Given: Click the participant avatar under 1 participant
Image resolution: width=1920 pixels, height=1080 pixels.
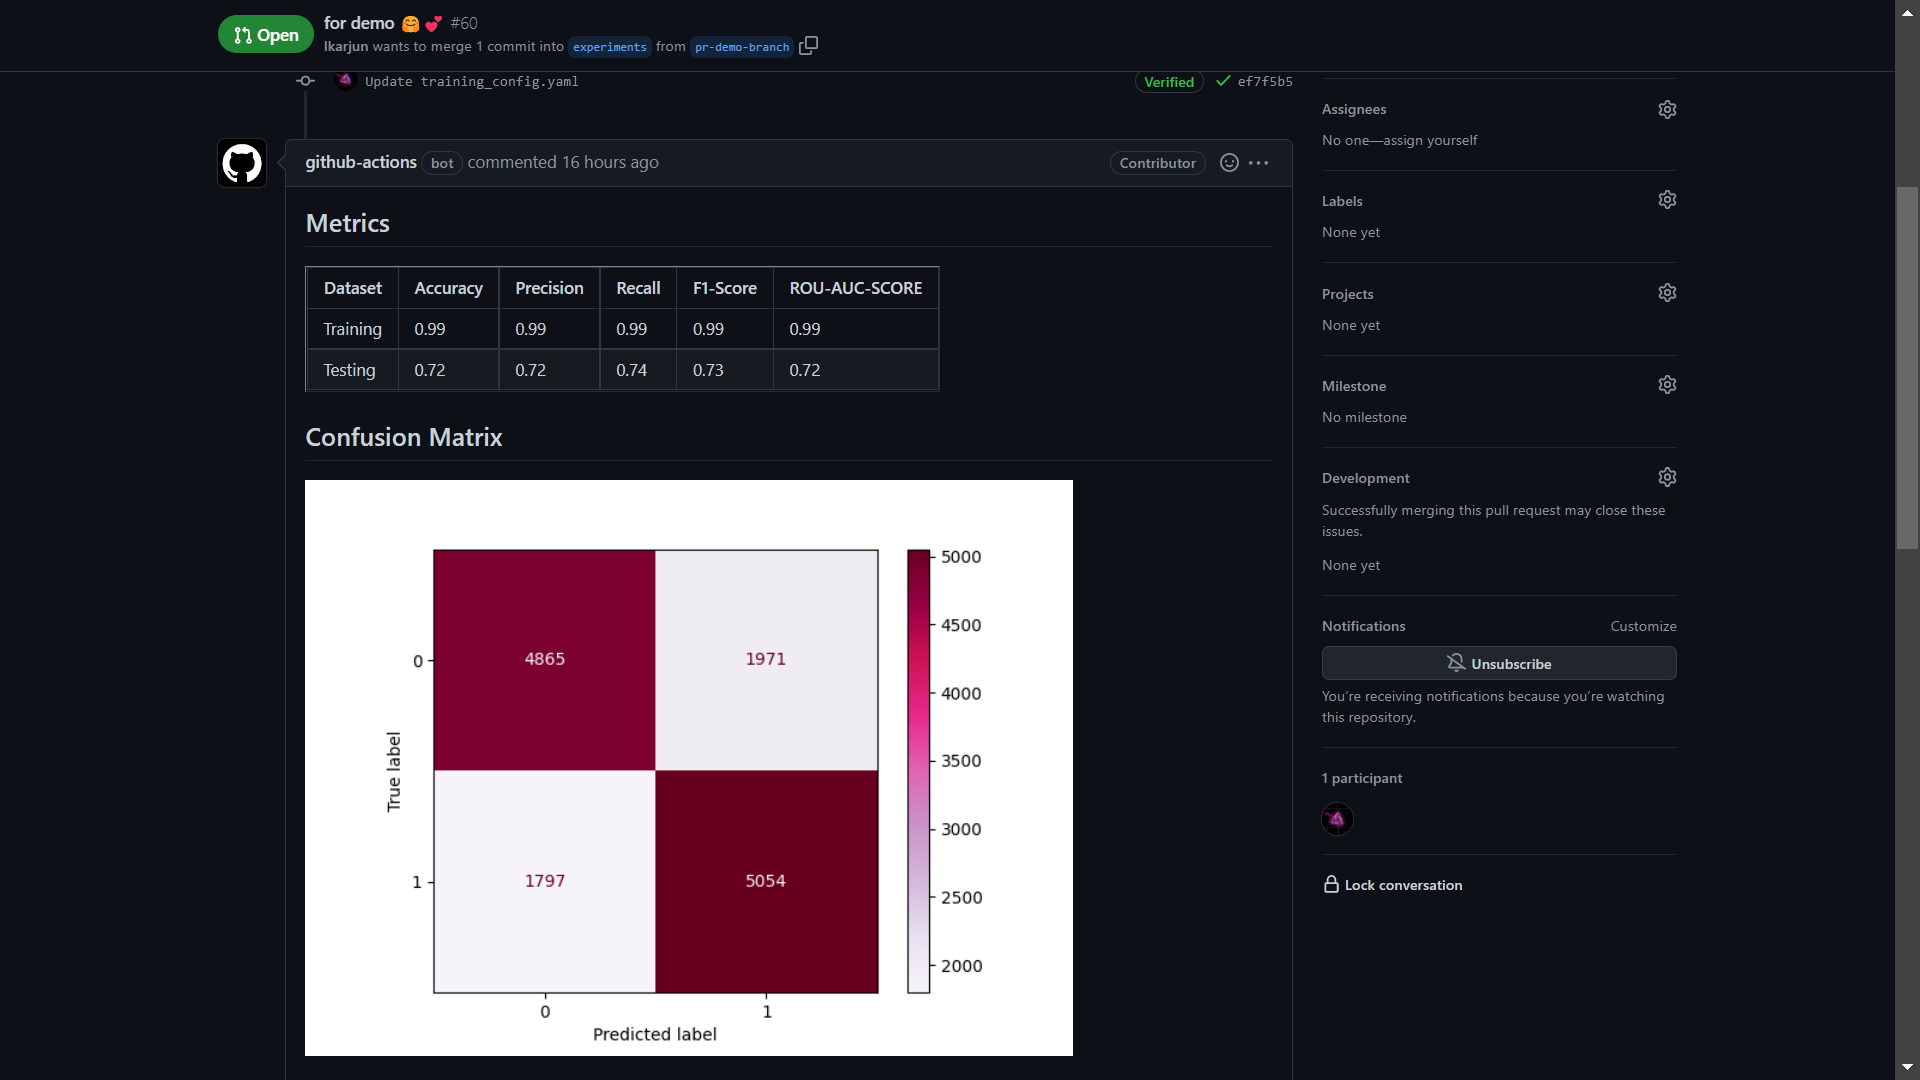Looking at the screenshot, I should (1337, 818).
